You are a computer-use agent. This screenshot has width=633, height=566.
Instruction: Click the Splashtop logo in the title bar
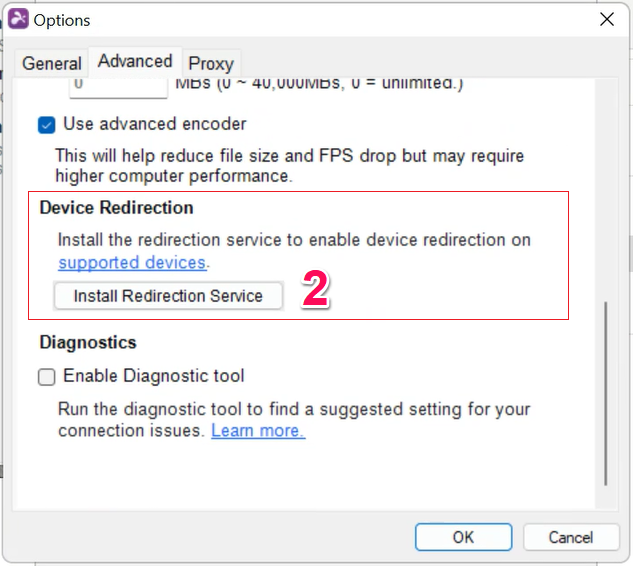[18, 19]
